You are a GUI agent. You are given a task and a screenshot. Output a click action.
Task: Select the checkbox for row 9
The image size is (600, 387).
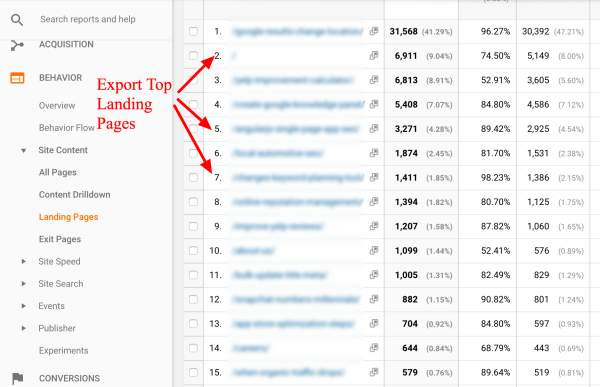tap(194, 226)
